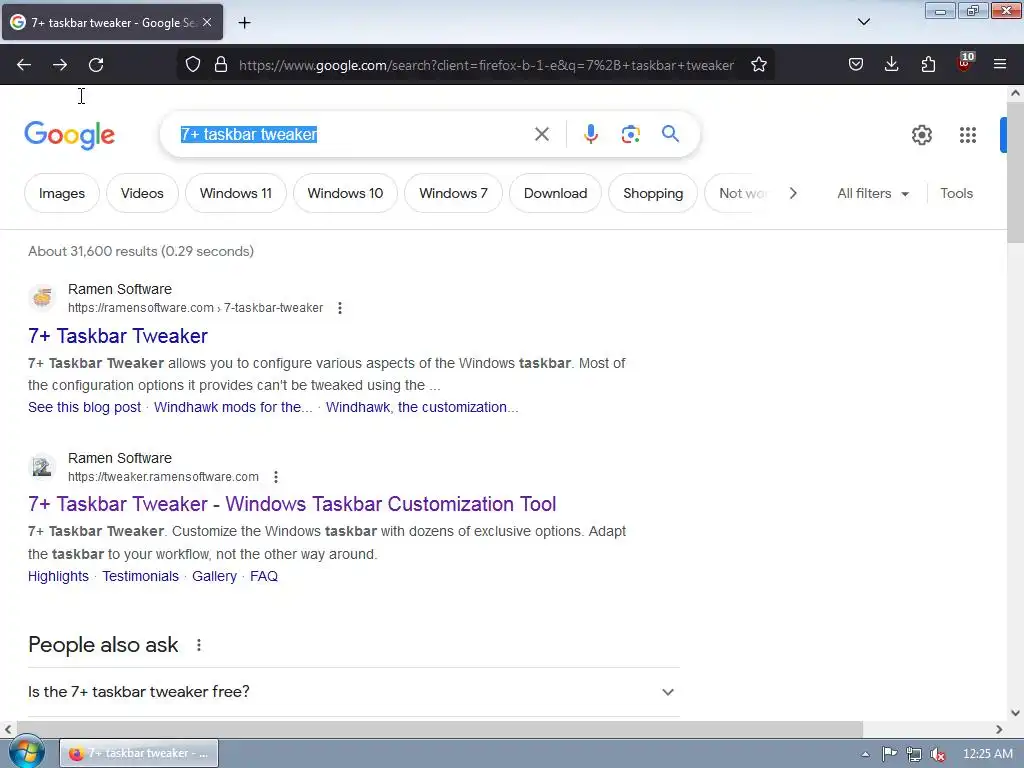Save page to Pocket

coord(856,65)
